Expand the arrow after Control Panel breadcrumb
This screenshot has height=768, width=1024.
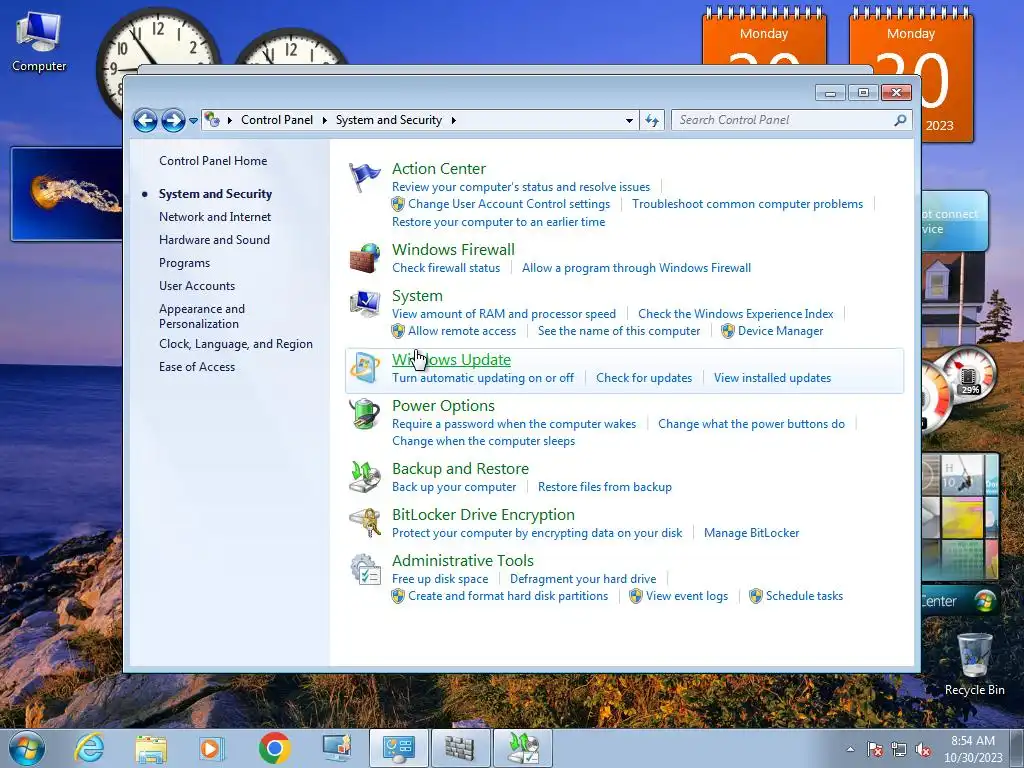pos(325,120)
